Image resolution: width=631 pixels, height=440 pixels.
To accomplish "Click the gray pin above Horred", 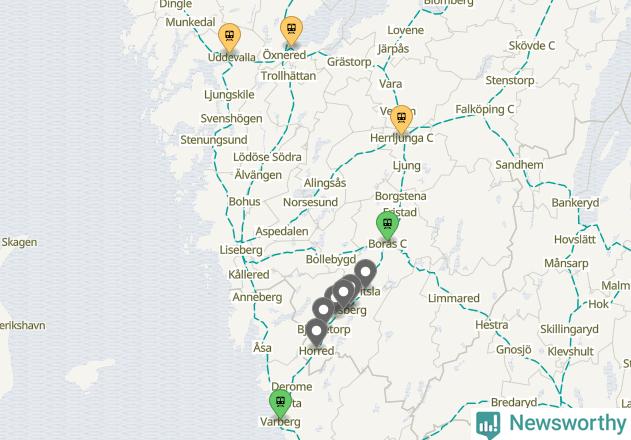I will (316, 332).
